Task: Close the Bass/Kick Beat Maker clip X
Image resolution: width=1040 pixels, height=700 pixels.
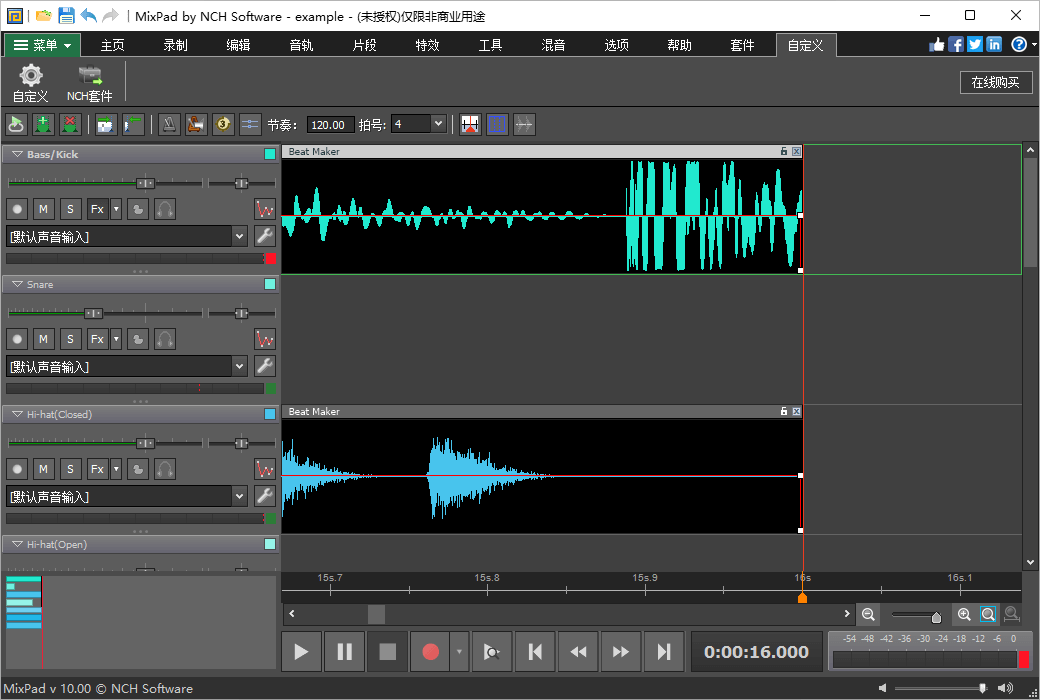Action: point(797,151)
